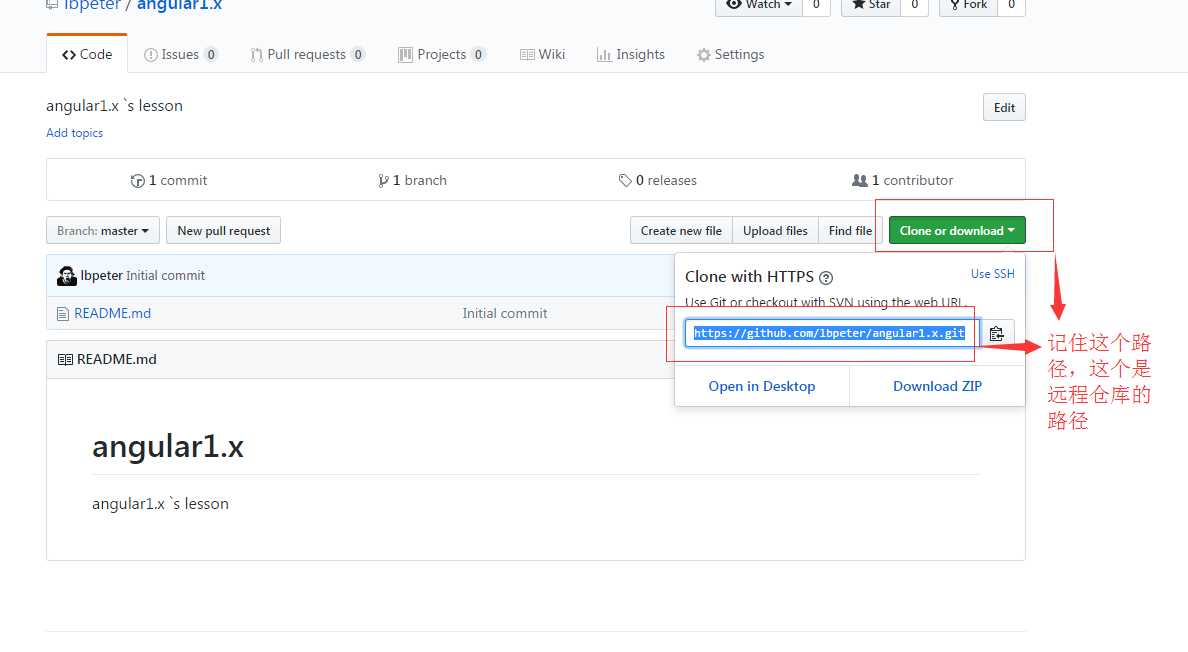Click the Find file button
The image size is (1188, 652).
click(x=850, y=230)
